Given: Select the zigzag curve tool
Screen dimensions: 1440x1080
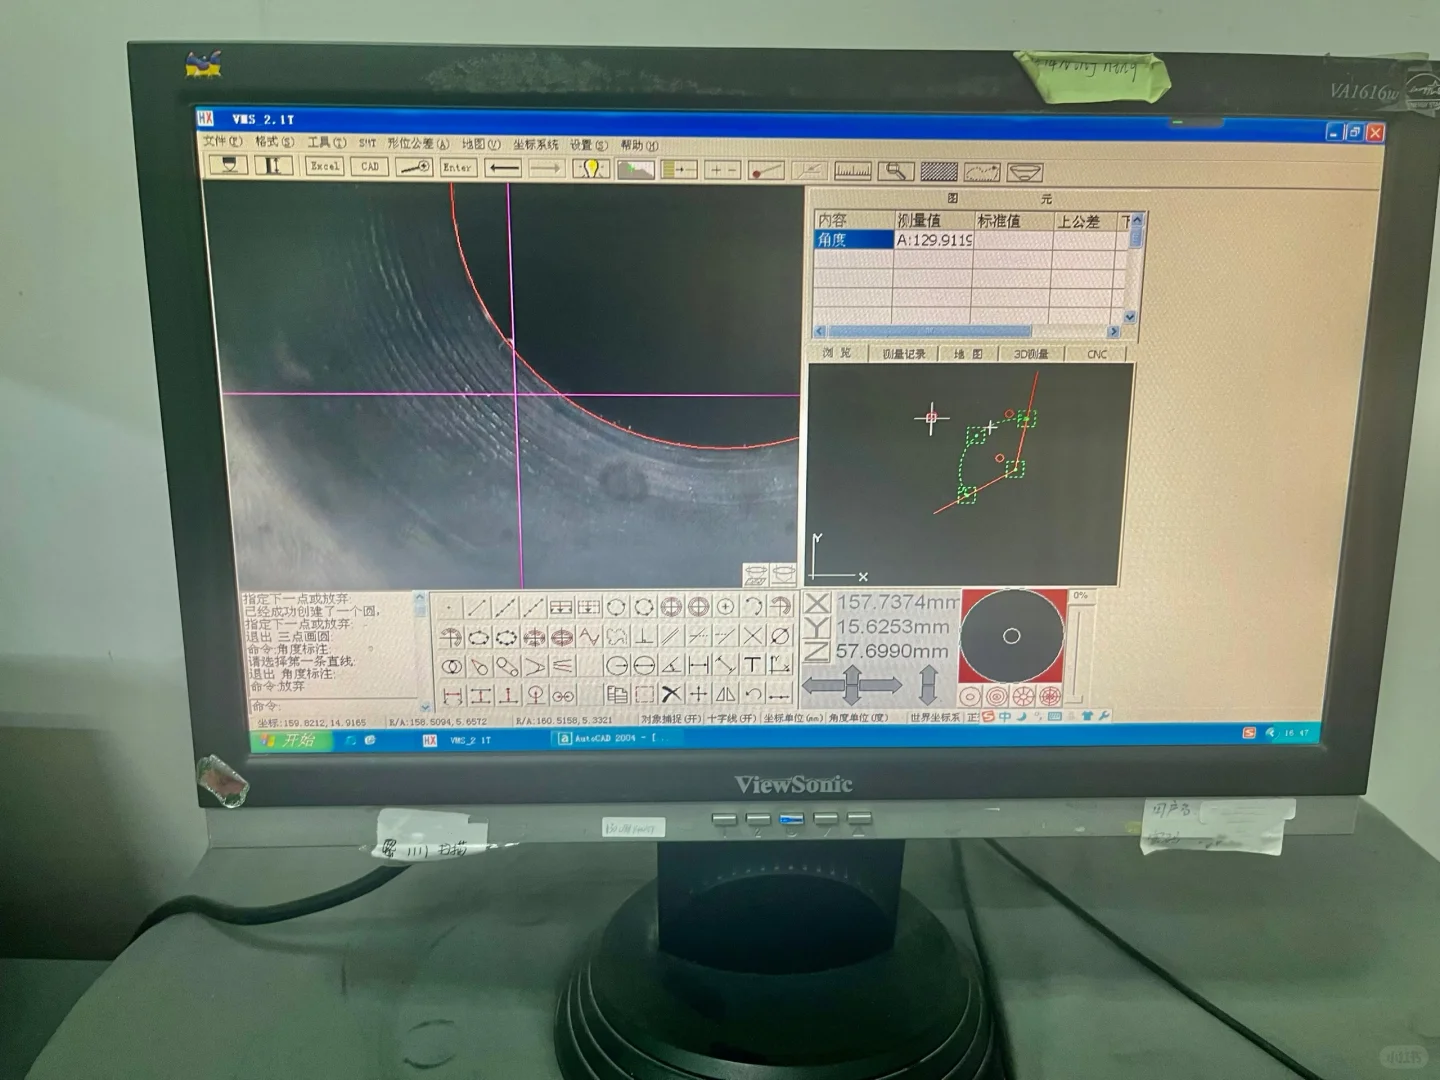Looking at the screenshot, I should tap(589, 636).
